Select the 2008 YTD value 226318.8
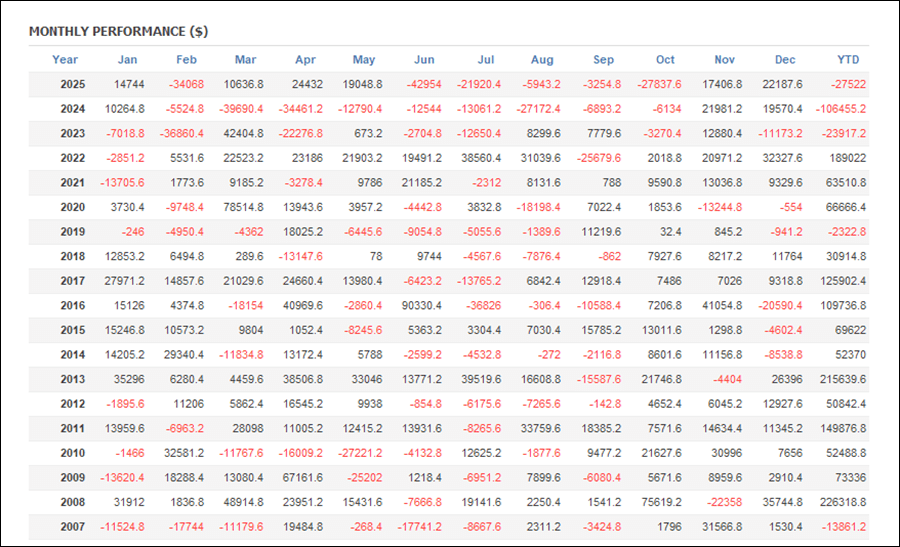The image size is (900, 547). click(x=842, y=502)
